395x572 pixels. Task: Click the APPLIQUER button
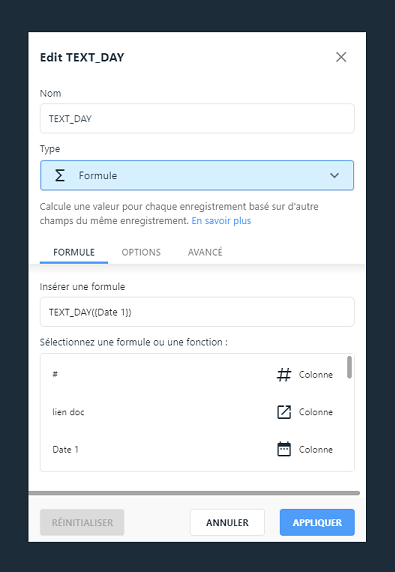[317, 522]
